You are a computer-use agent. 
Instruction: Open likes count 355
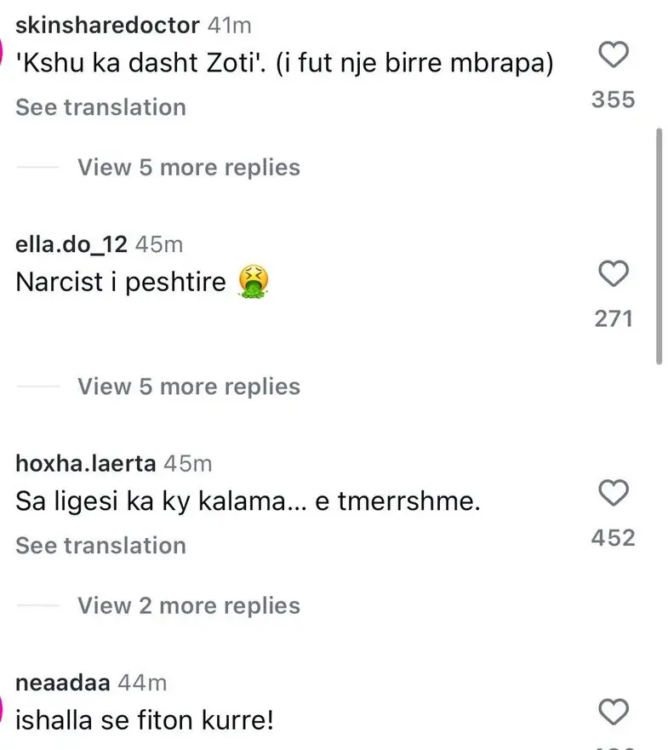tap(613, 100)
